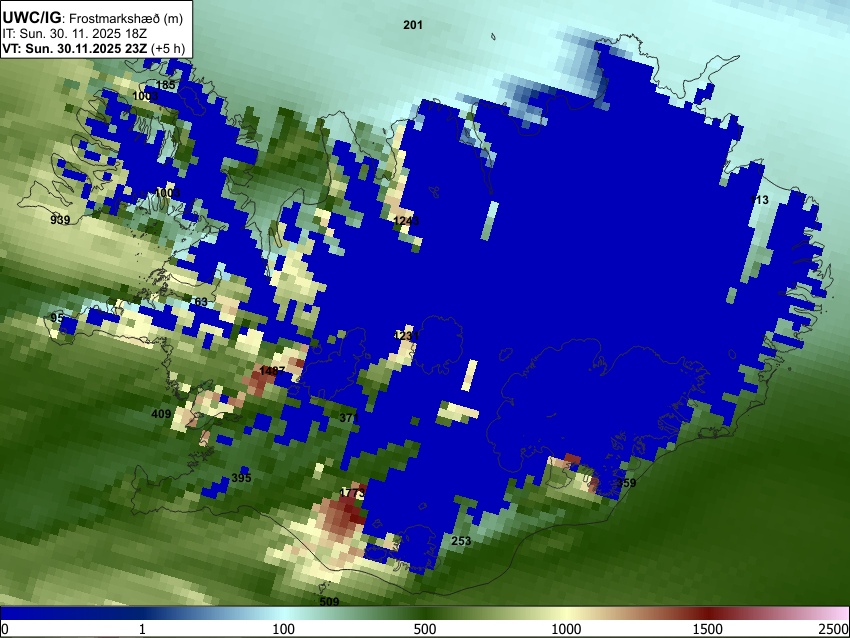Select the 1487 value on the red area
Viewport: 850px width, 638px height.
click(x=272, y=371)
